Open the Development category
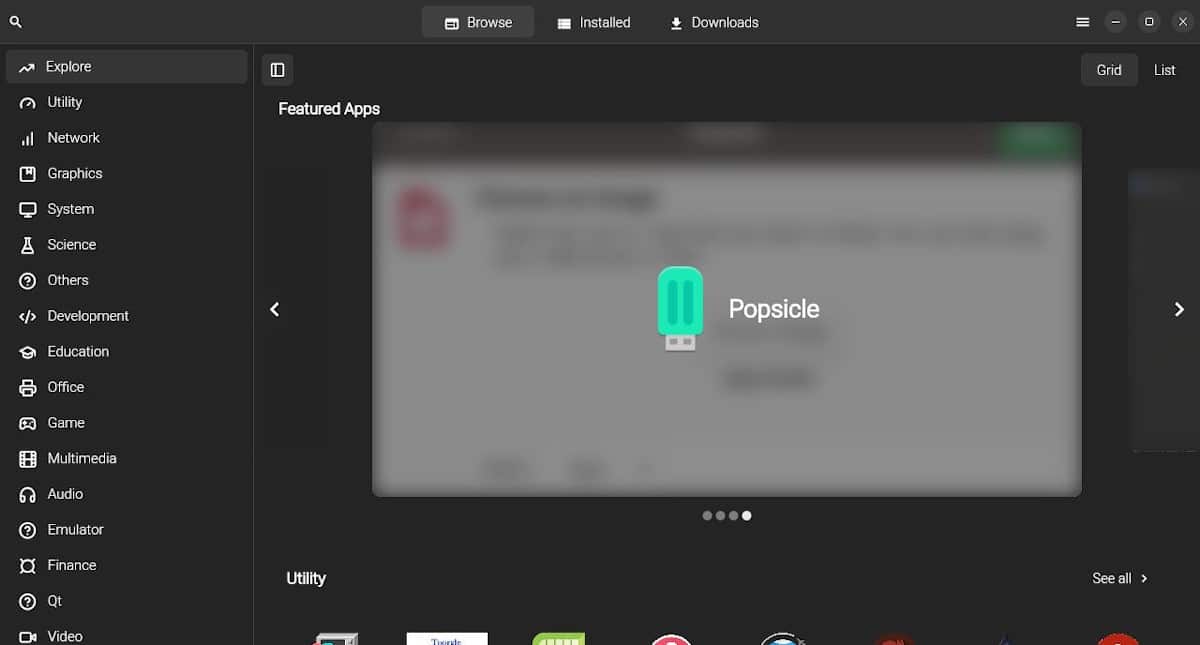Image resolution: width=1200 pixels, height=645 pixels. click(x=88, y=315)
